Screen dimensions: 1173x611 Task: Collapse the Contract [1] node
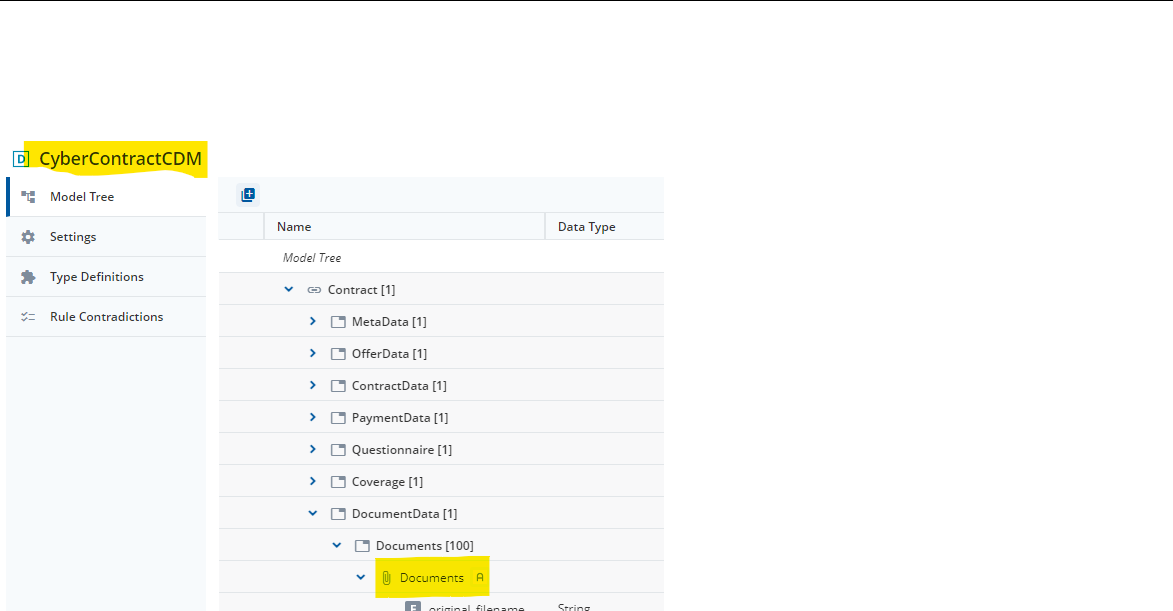289,289
